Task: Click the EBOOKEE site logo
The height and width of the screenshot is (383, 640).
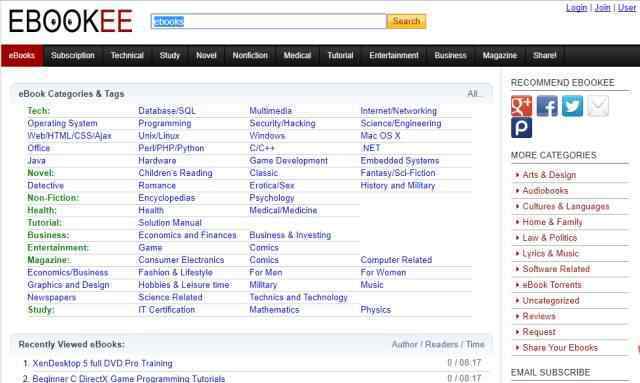Action: point(71,21)
